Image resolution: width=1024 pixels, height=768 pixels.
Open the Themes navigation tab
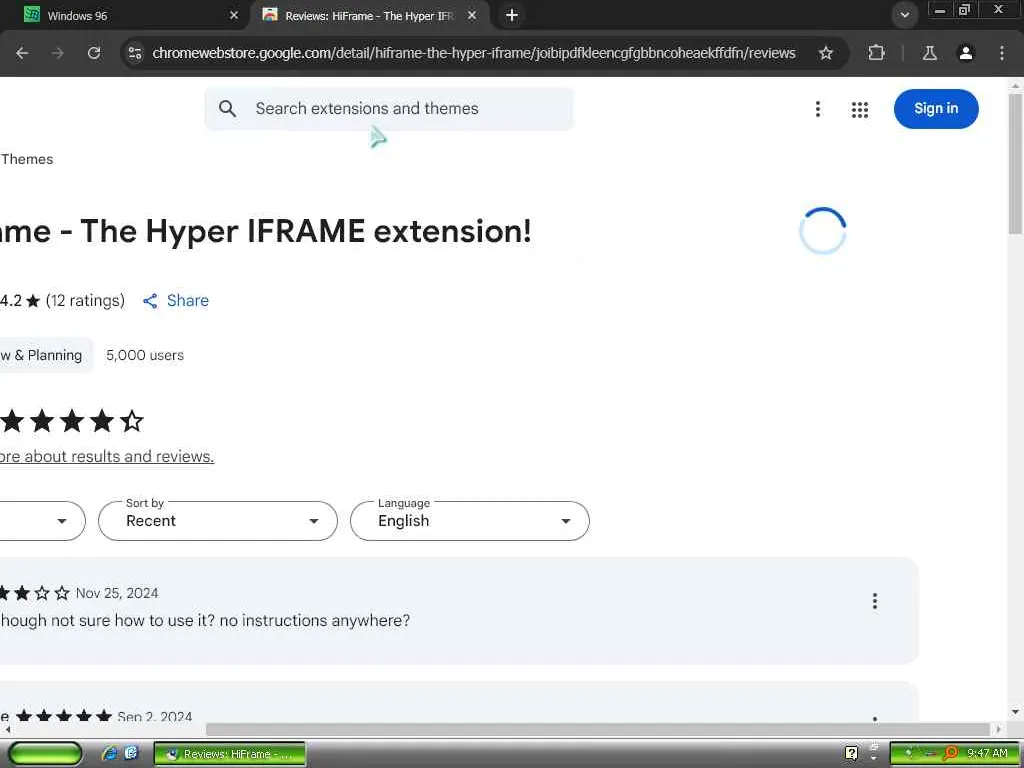coord(27,159)
